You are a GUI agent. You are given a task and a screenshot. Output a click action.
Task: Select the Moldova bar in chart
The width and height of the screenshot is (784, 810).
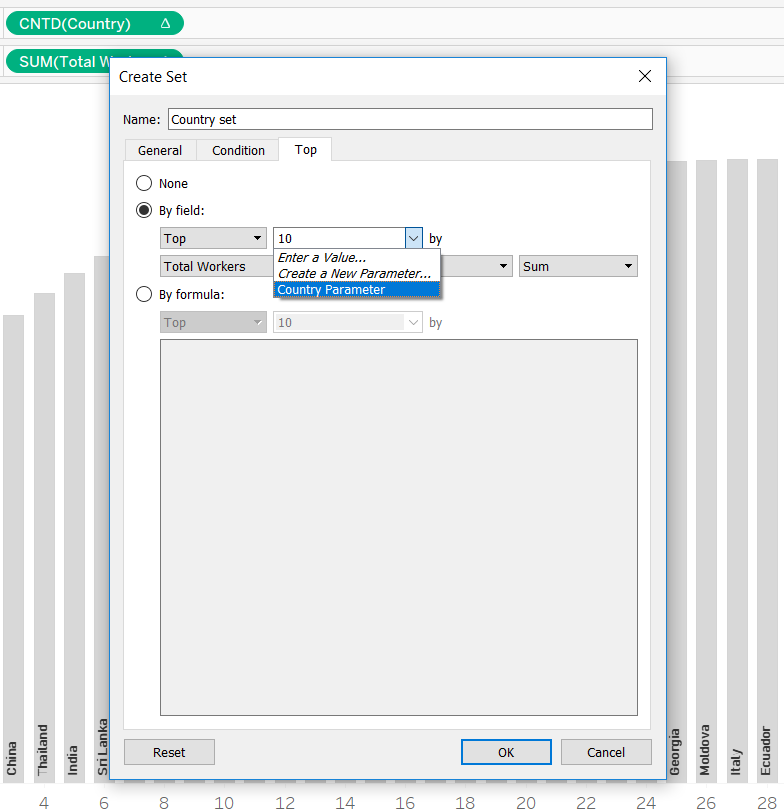[707, 471]
